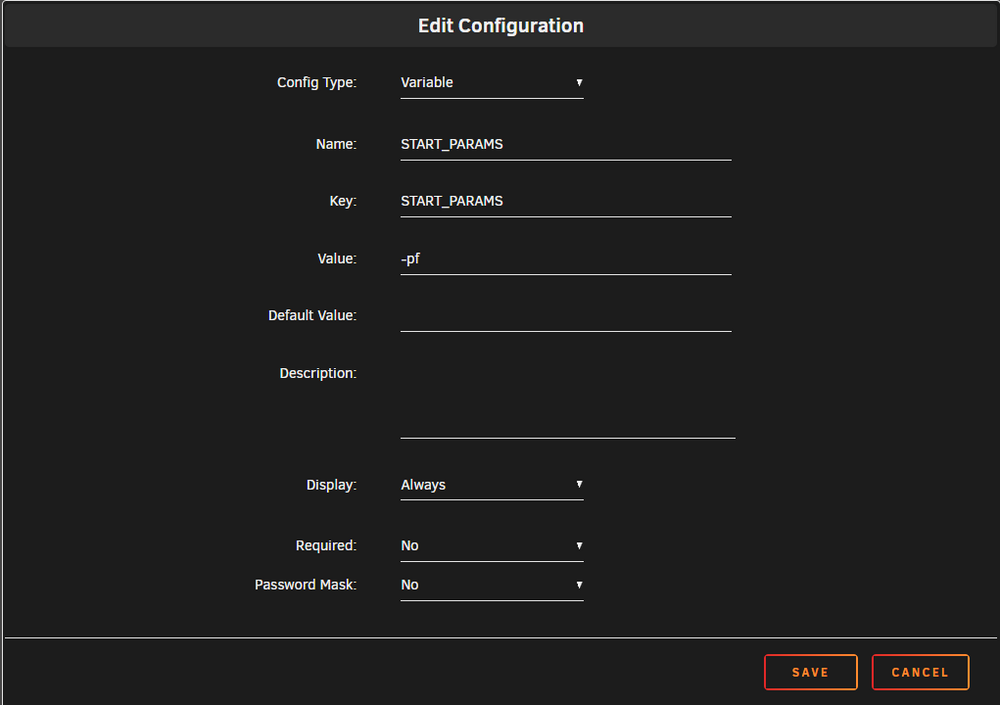1000x705 pixels.
Task: Click the Default Value label
Action: (x=312, y=315)
